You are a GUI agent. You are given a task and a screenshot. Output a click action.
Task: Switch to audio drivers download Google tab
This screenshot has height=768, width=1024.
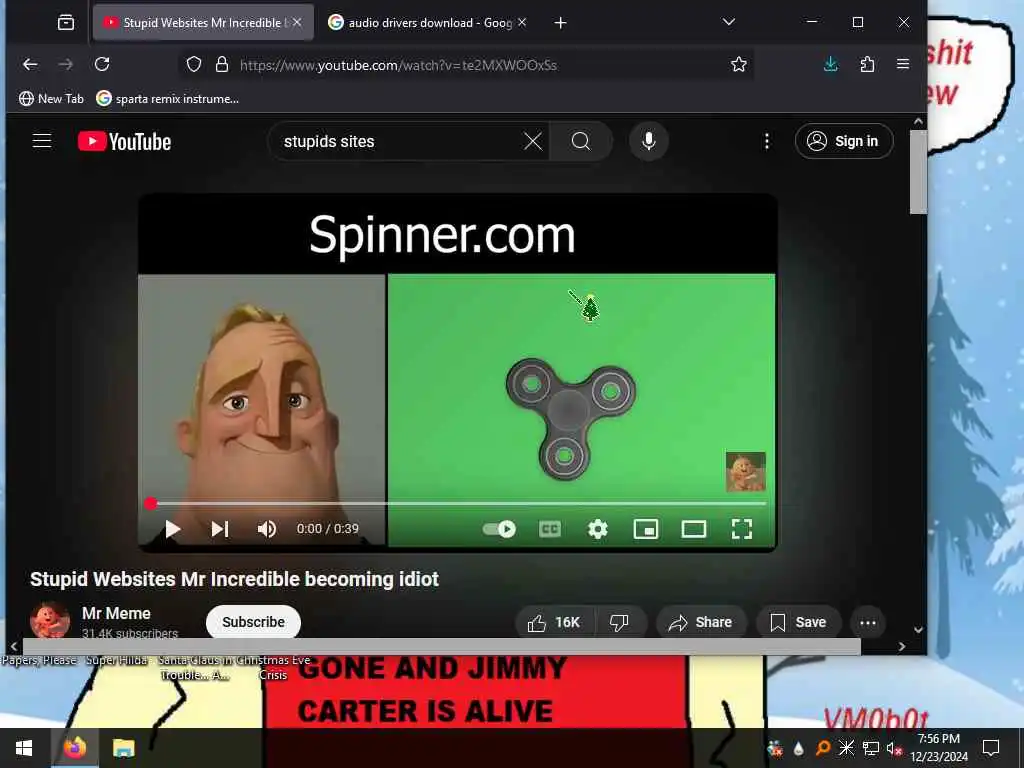pyautogui.click(x=429, y=23)
